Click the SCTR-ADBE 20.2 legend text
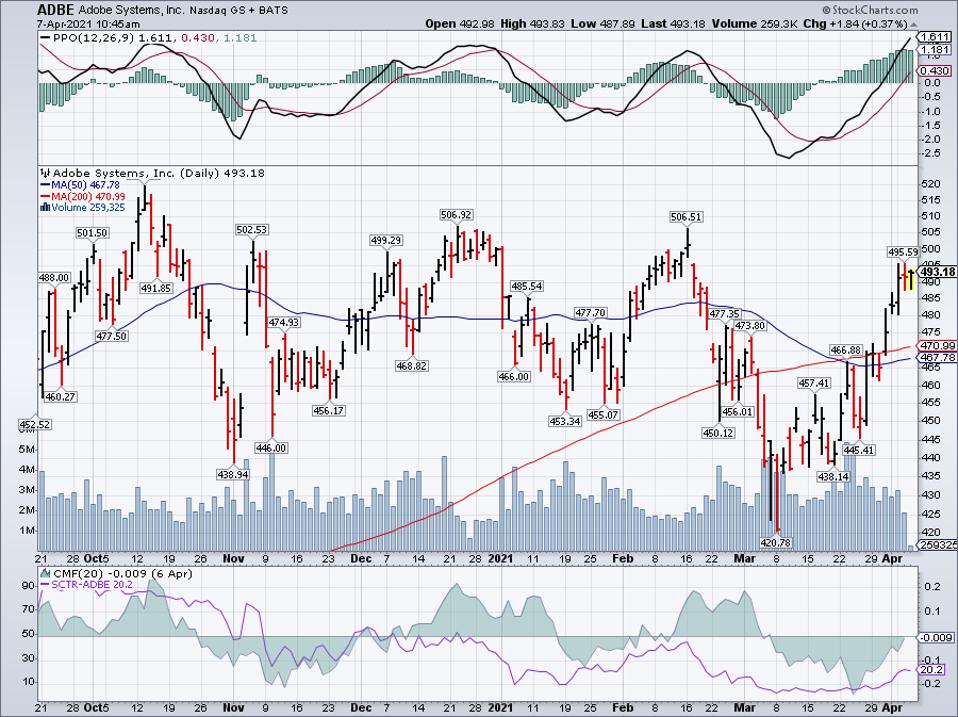Screen dimensions: 958x717 pos(92,584)
